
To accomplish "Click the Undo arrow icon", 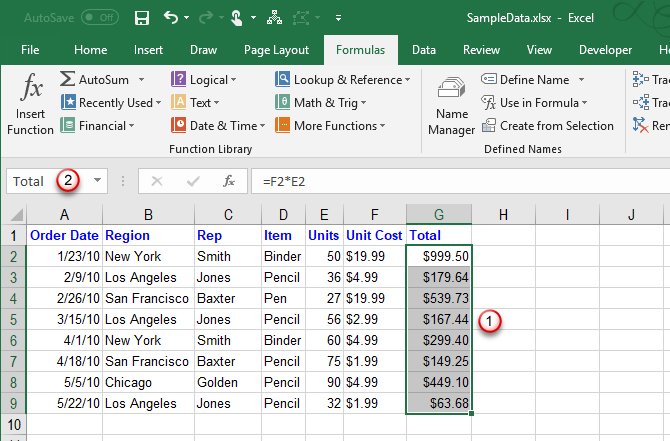I will click(x=171, y=18).
